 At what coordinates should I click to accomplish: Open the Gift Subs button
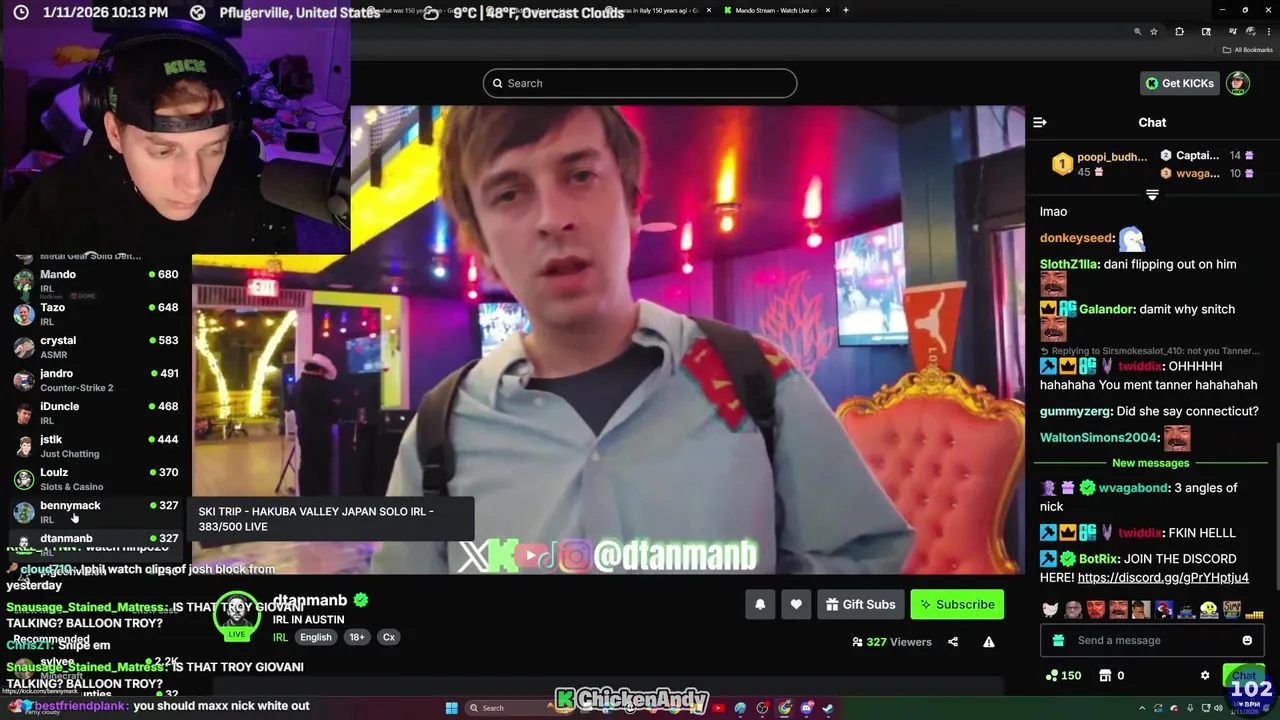click(860, 604)
